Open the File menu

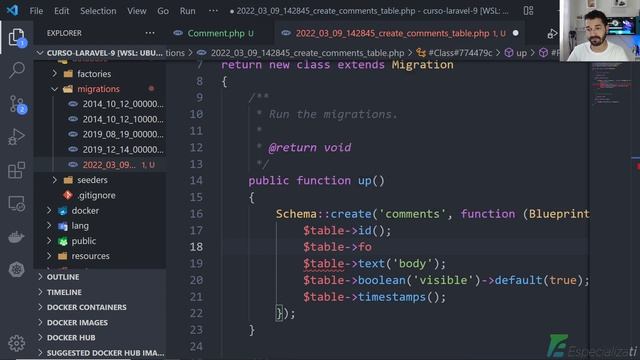click(x=36, y=11)
